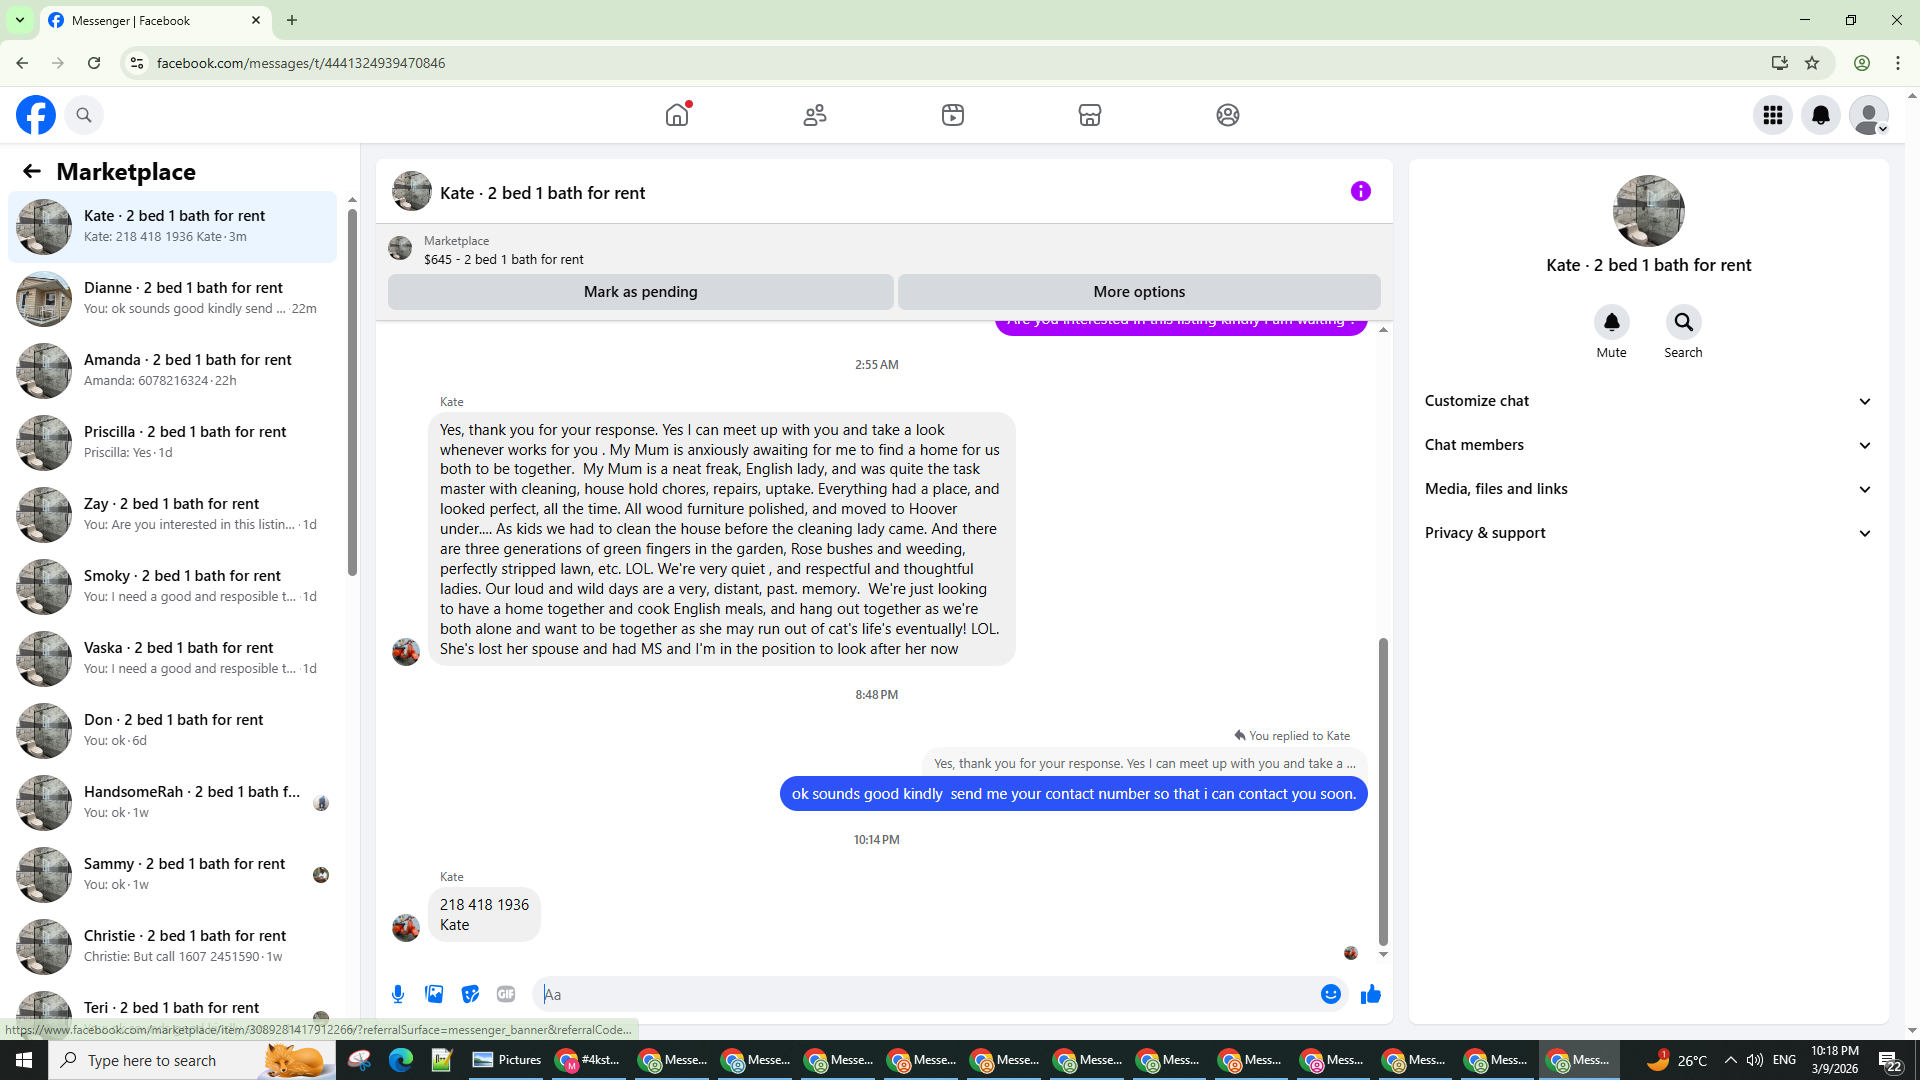
Task: Click the voice clip microphone icon
Action: click(398, 994)
